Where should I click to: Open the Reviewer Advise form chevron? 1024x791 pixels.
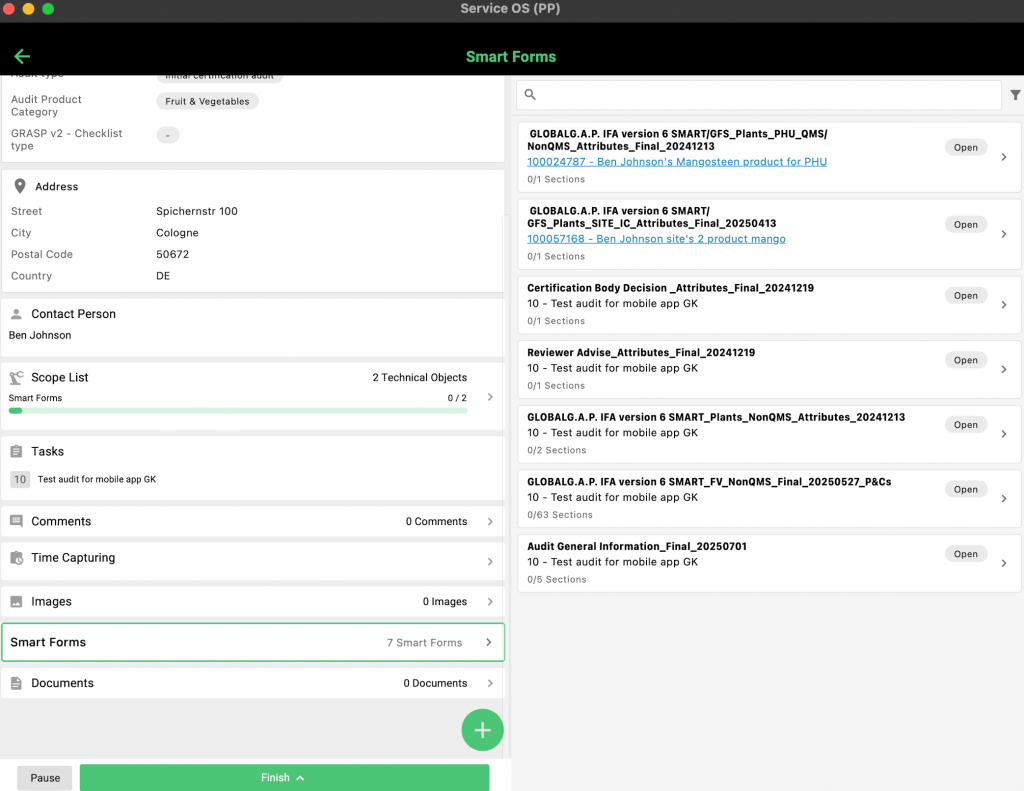tap(1004, 369)
